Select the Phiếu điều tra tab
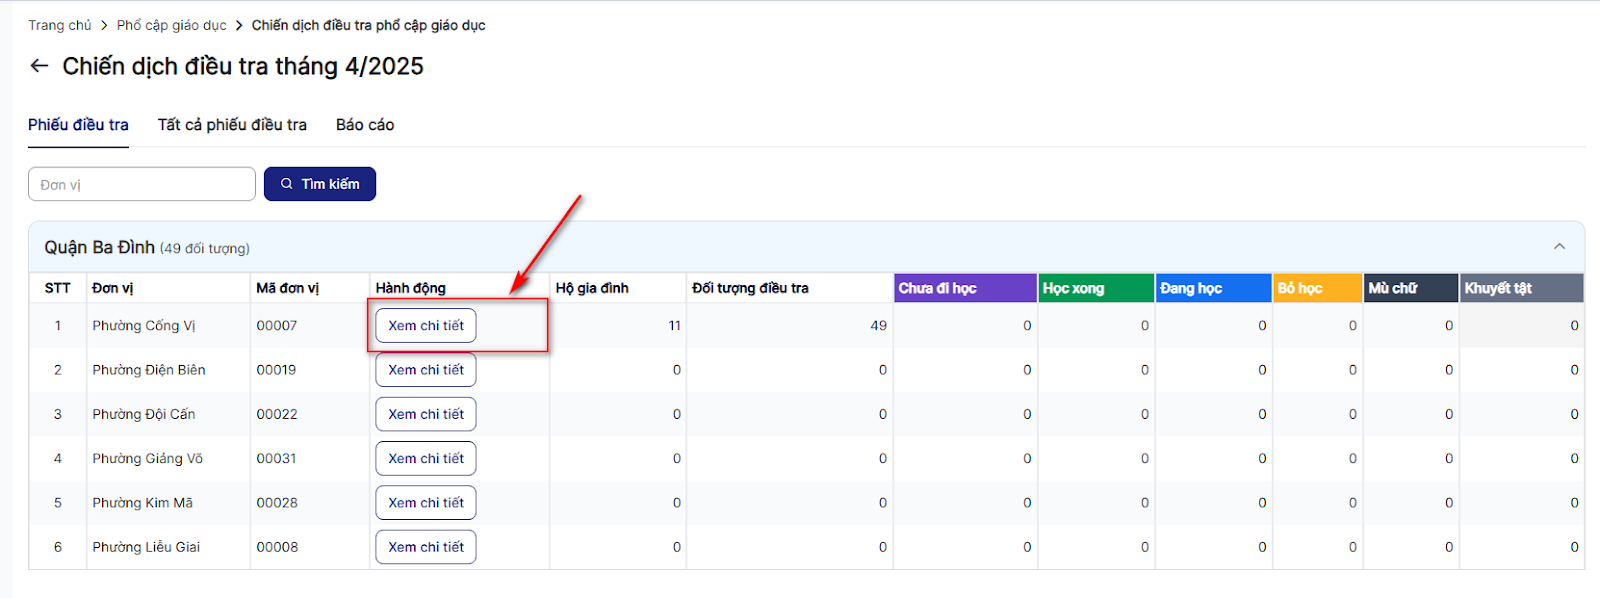Screen dimensions: 1600x598 pyautogui.click(x=78, y=125)
